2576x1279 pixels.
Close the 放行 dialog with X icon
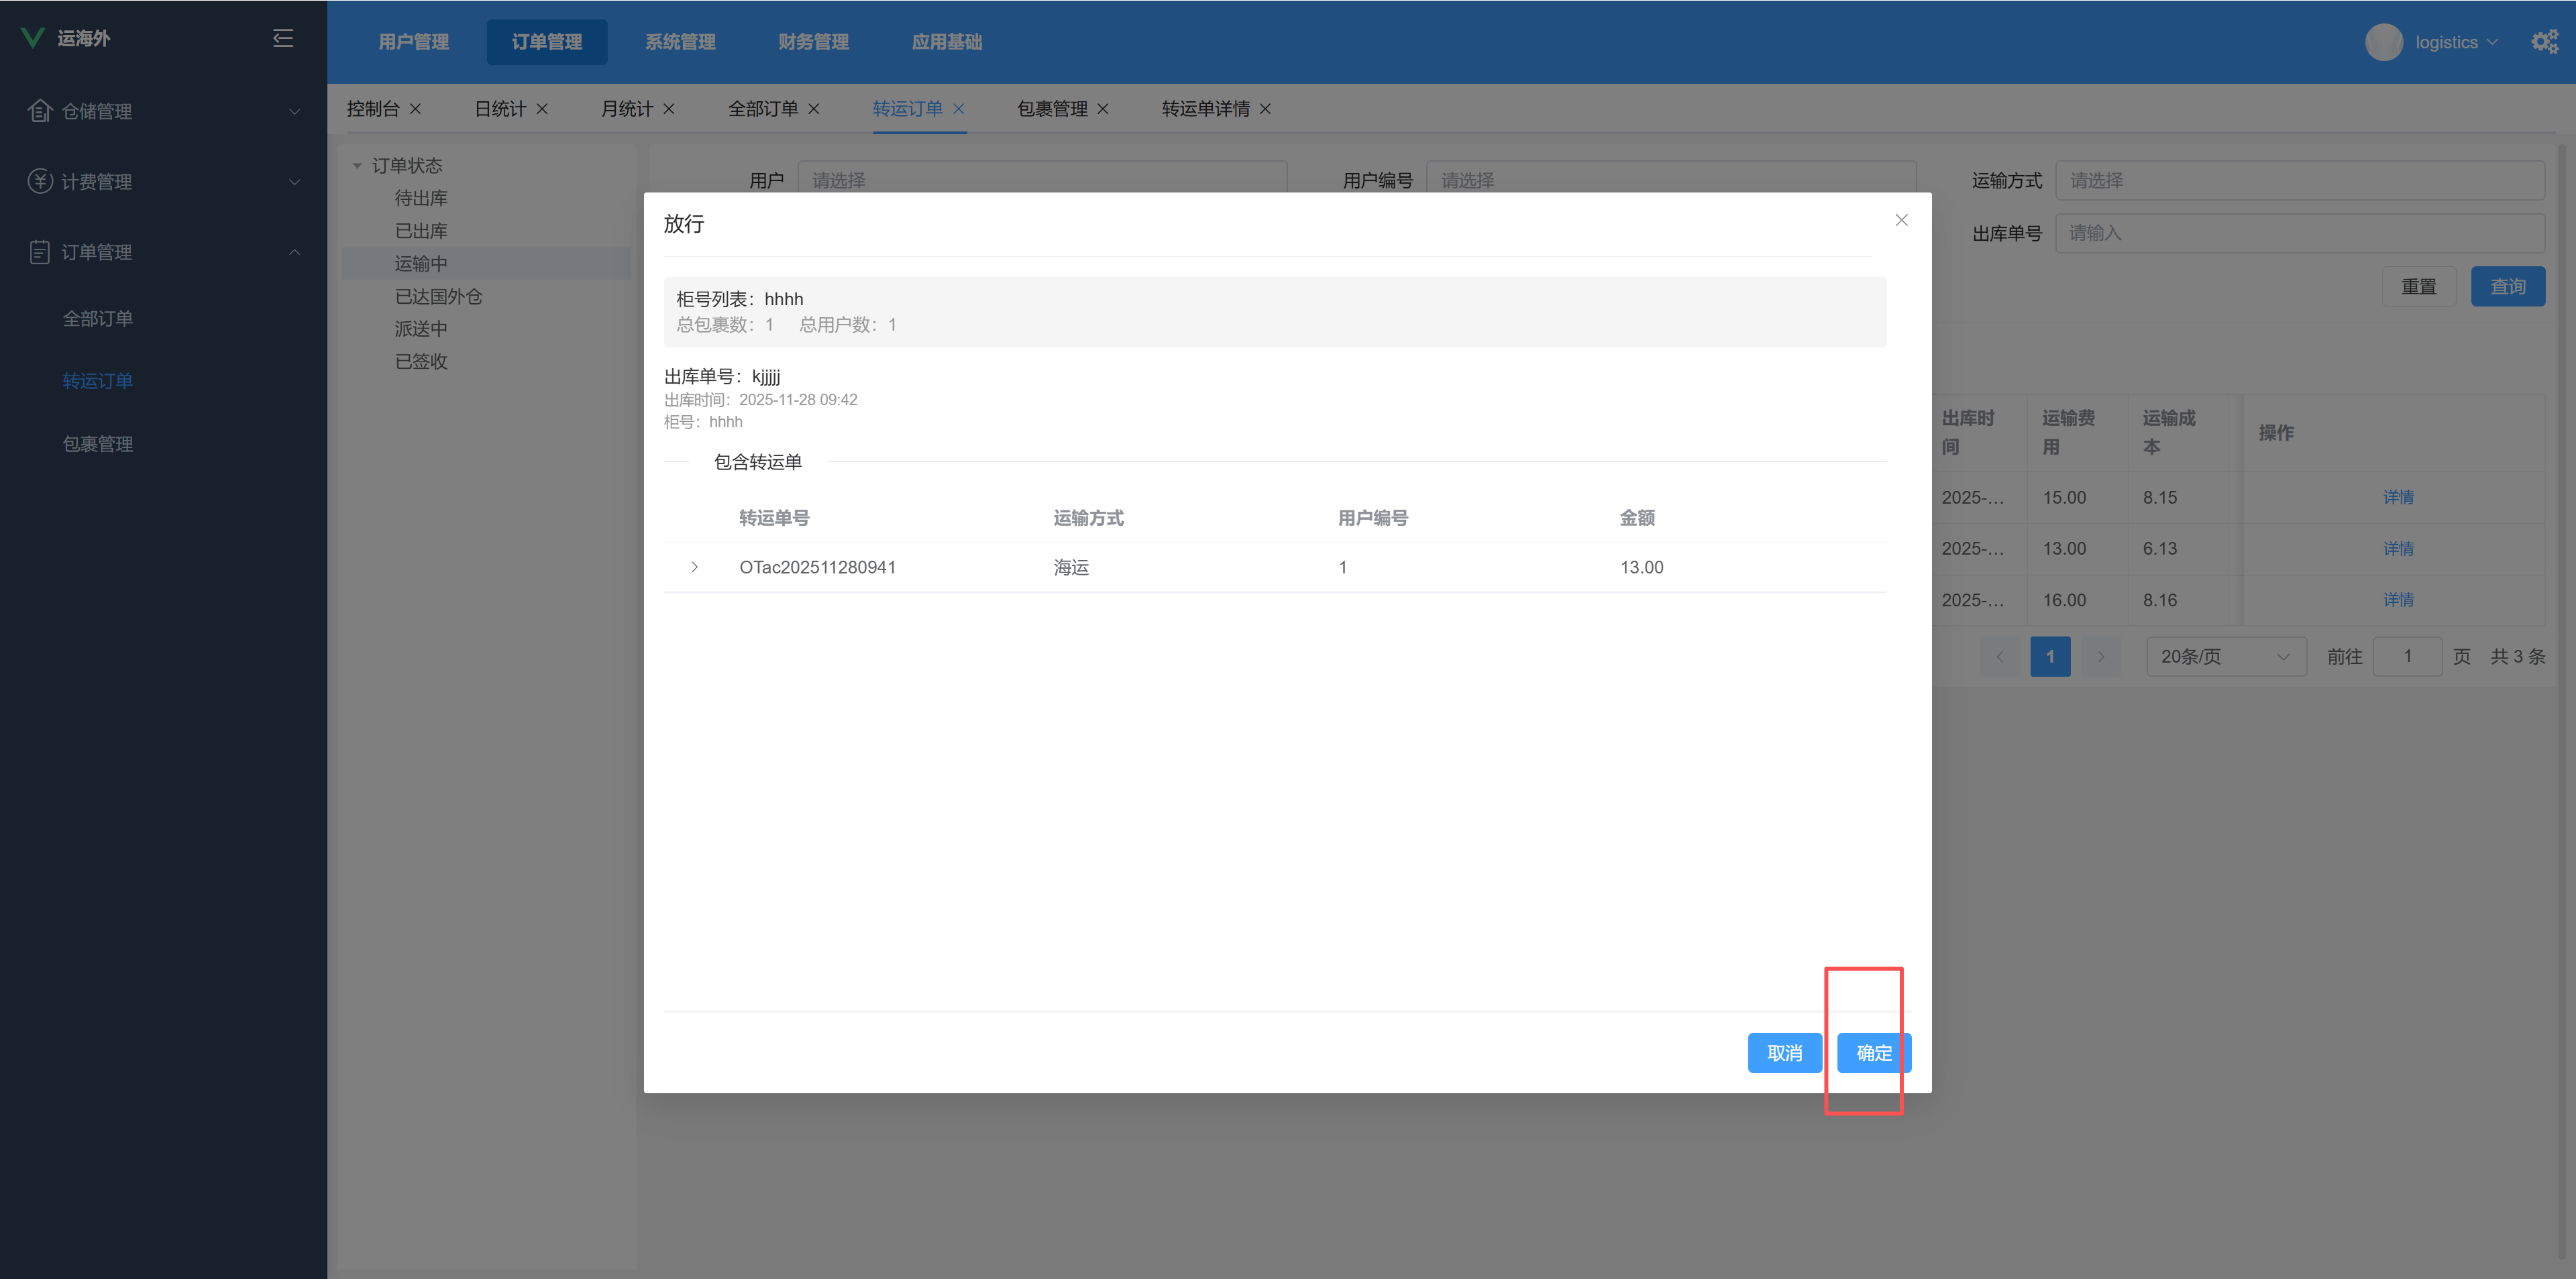coord(1901,220)
